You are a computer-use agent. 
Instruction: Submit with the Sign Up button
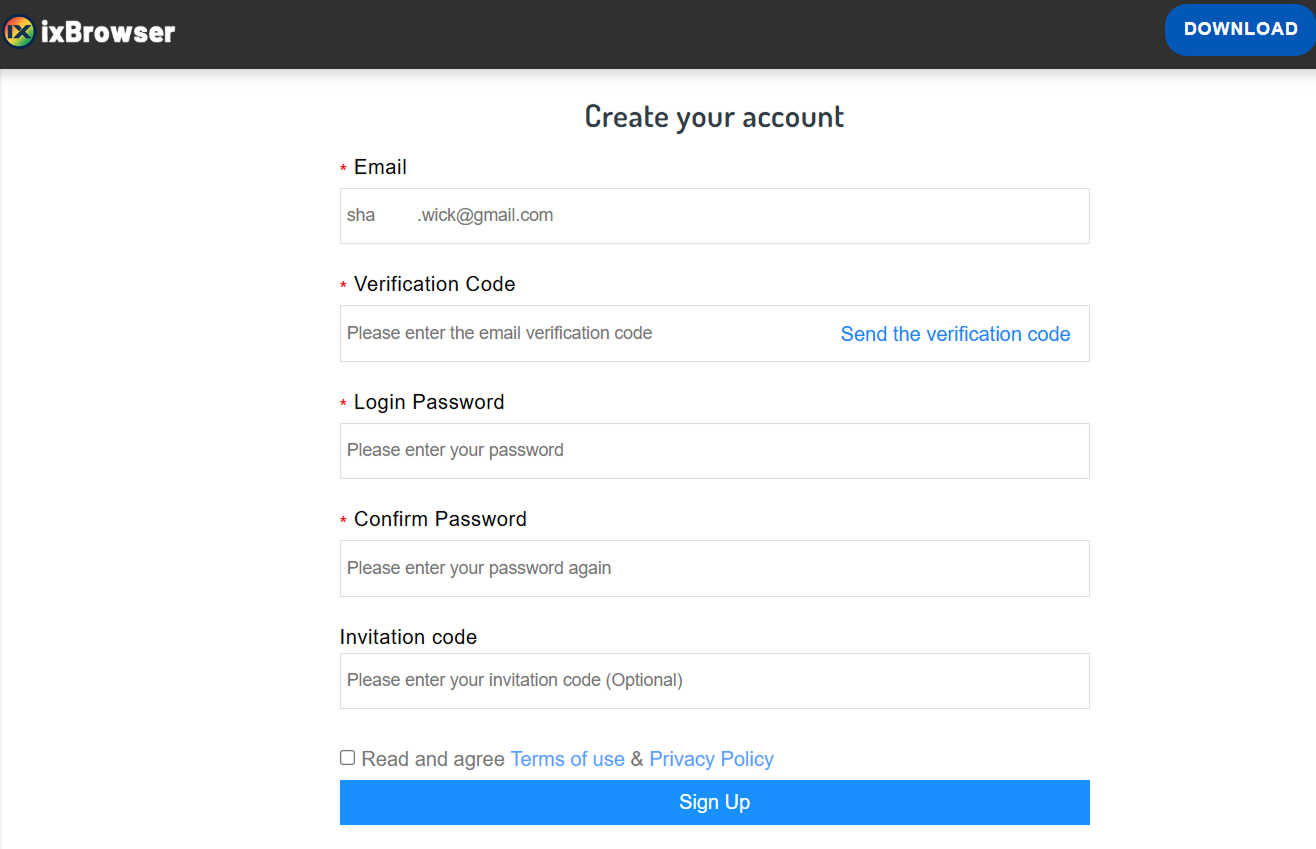click(714, 802)
